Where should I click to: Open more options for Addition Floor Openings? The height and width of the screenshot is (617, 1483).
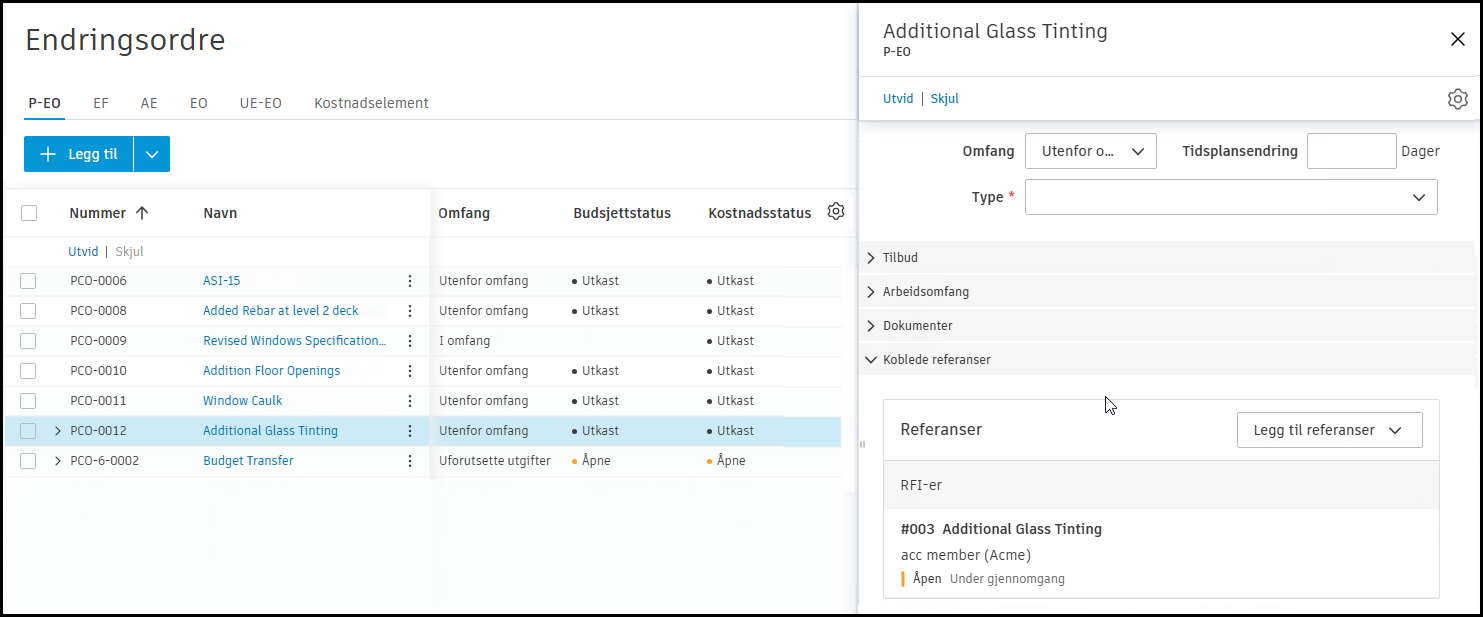pos(410,371)
